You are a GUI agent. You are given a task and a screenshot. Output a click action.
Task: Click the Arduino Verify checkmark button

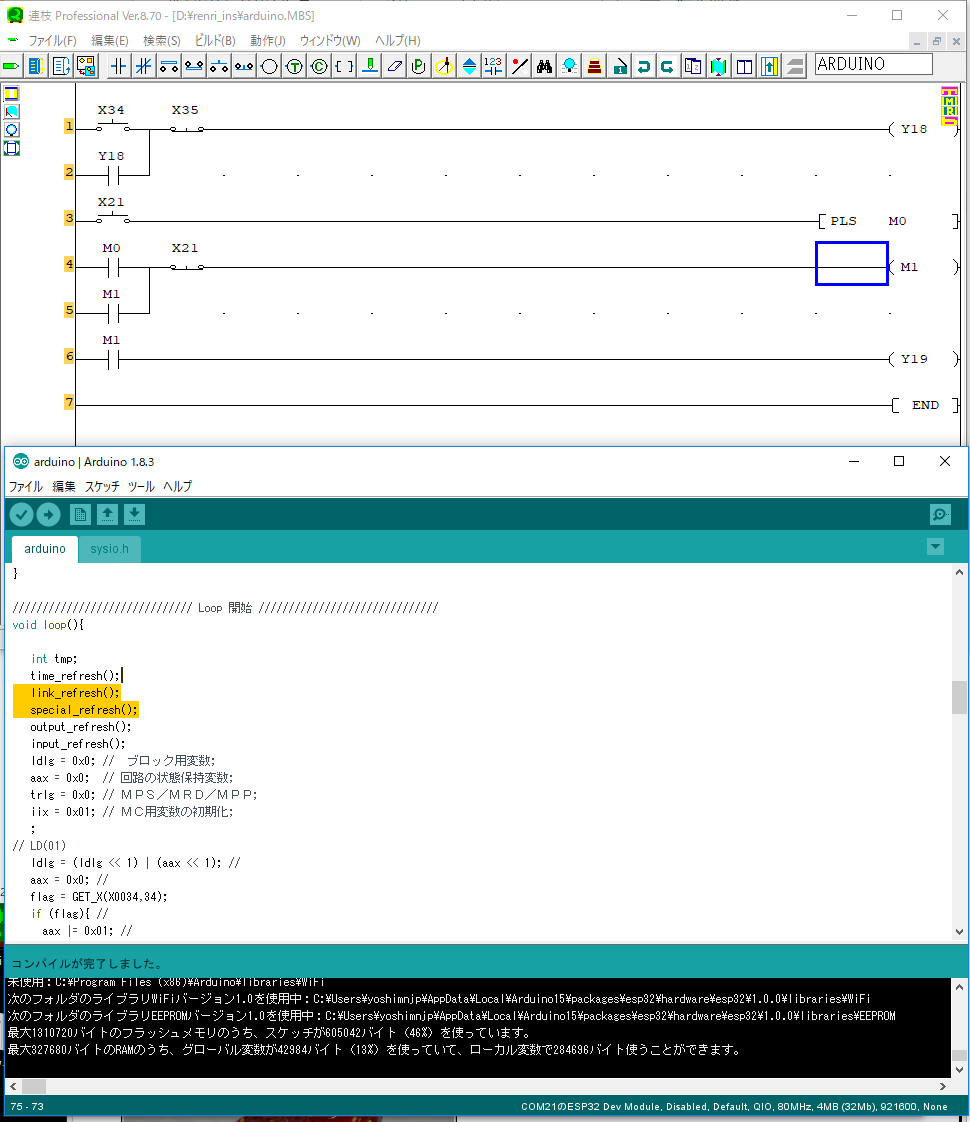[x=21, y=515]
